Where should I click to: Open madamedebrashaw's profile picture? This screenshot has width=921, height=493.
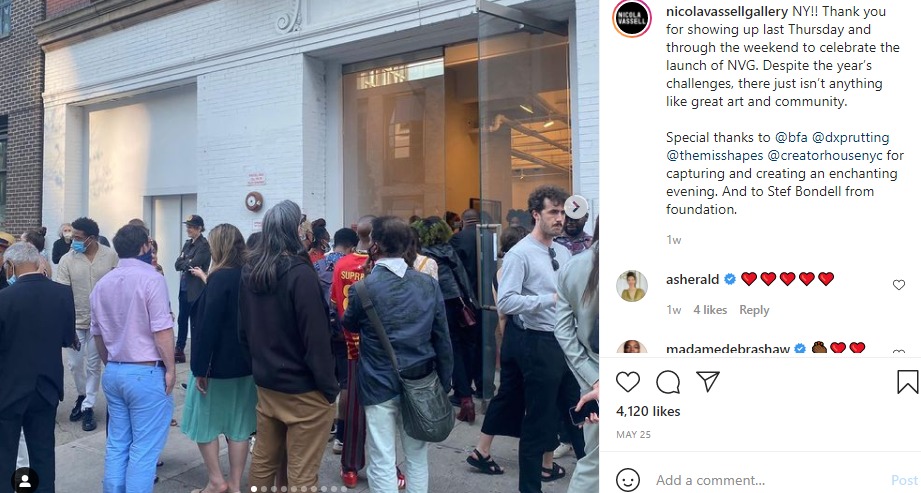[631, 347]
